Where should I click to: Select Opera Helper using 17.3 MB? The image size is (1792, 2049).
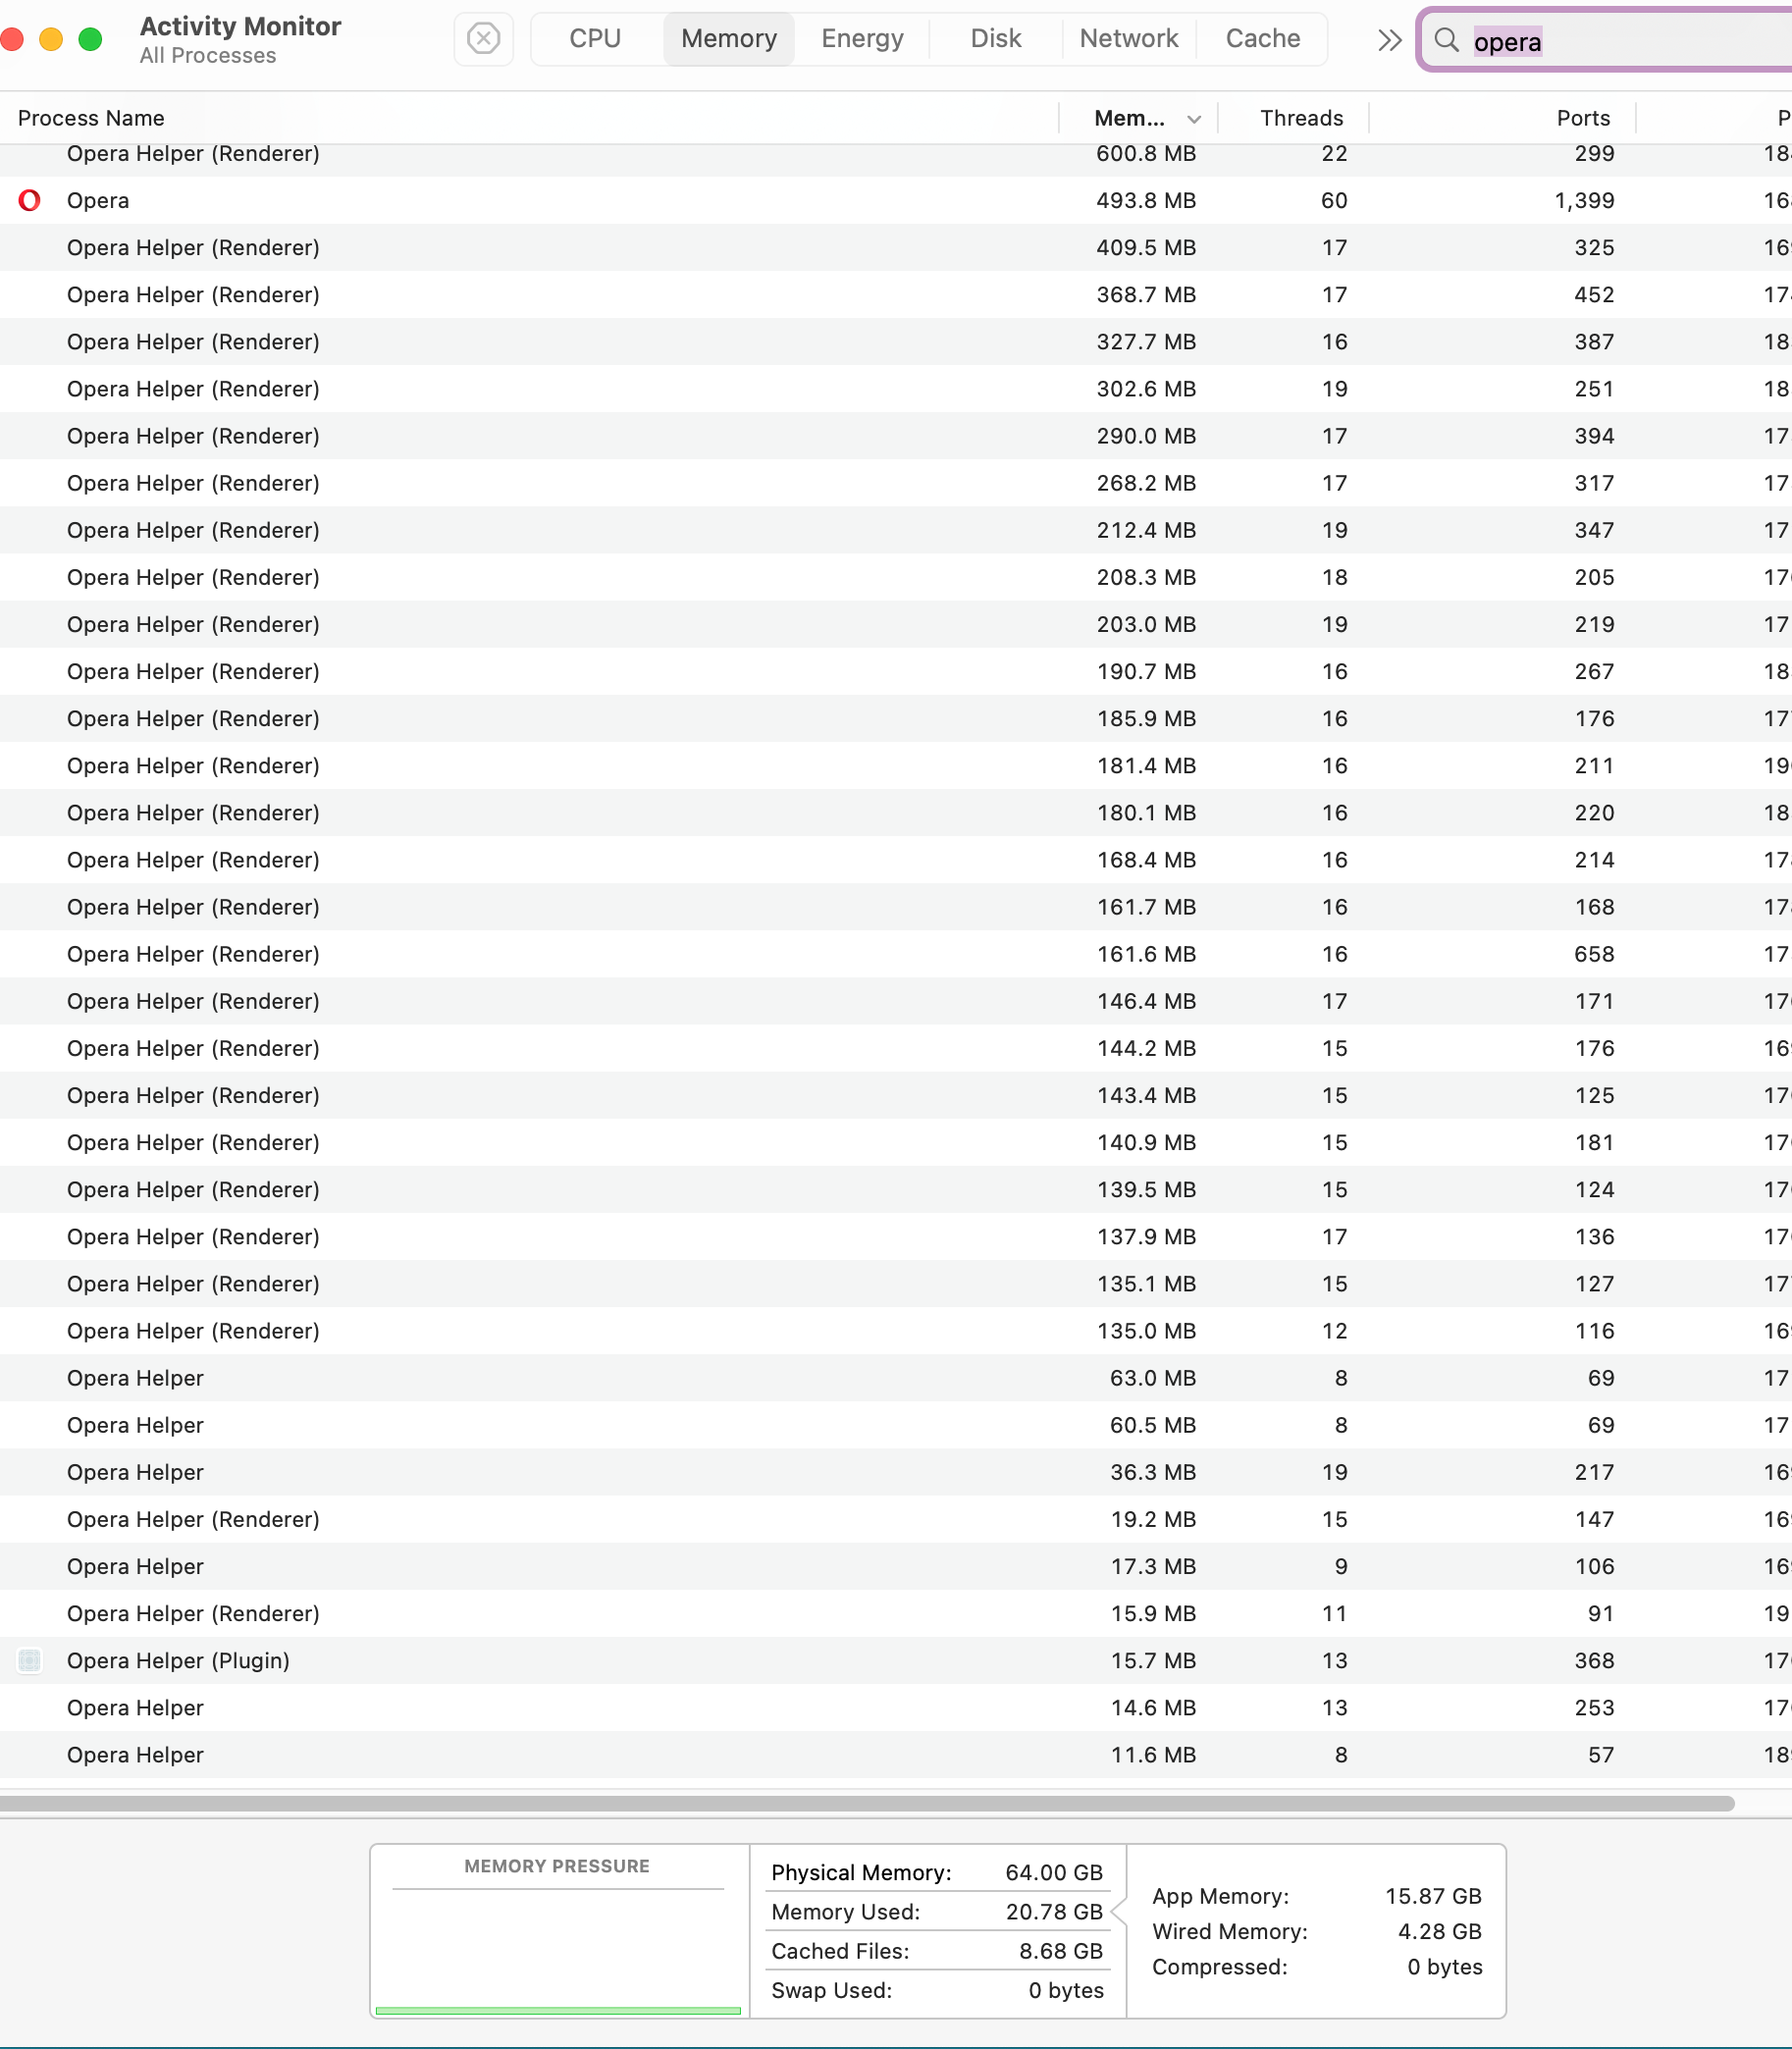(896, 1566)
